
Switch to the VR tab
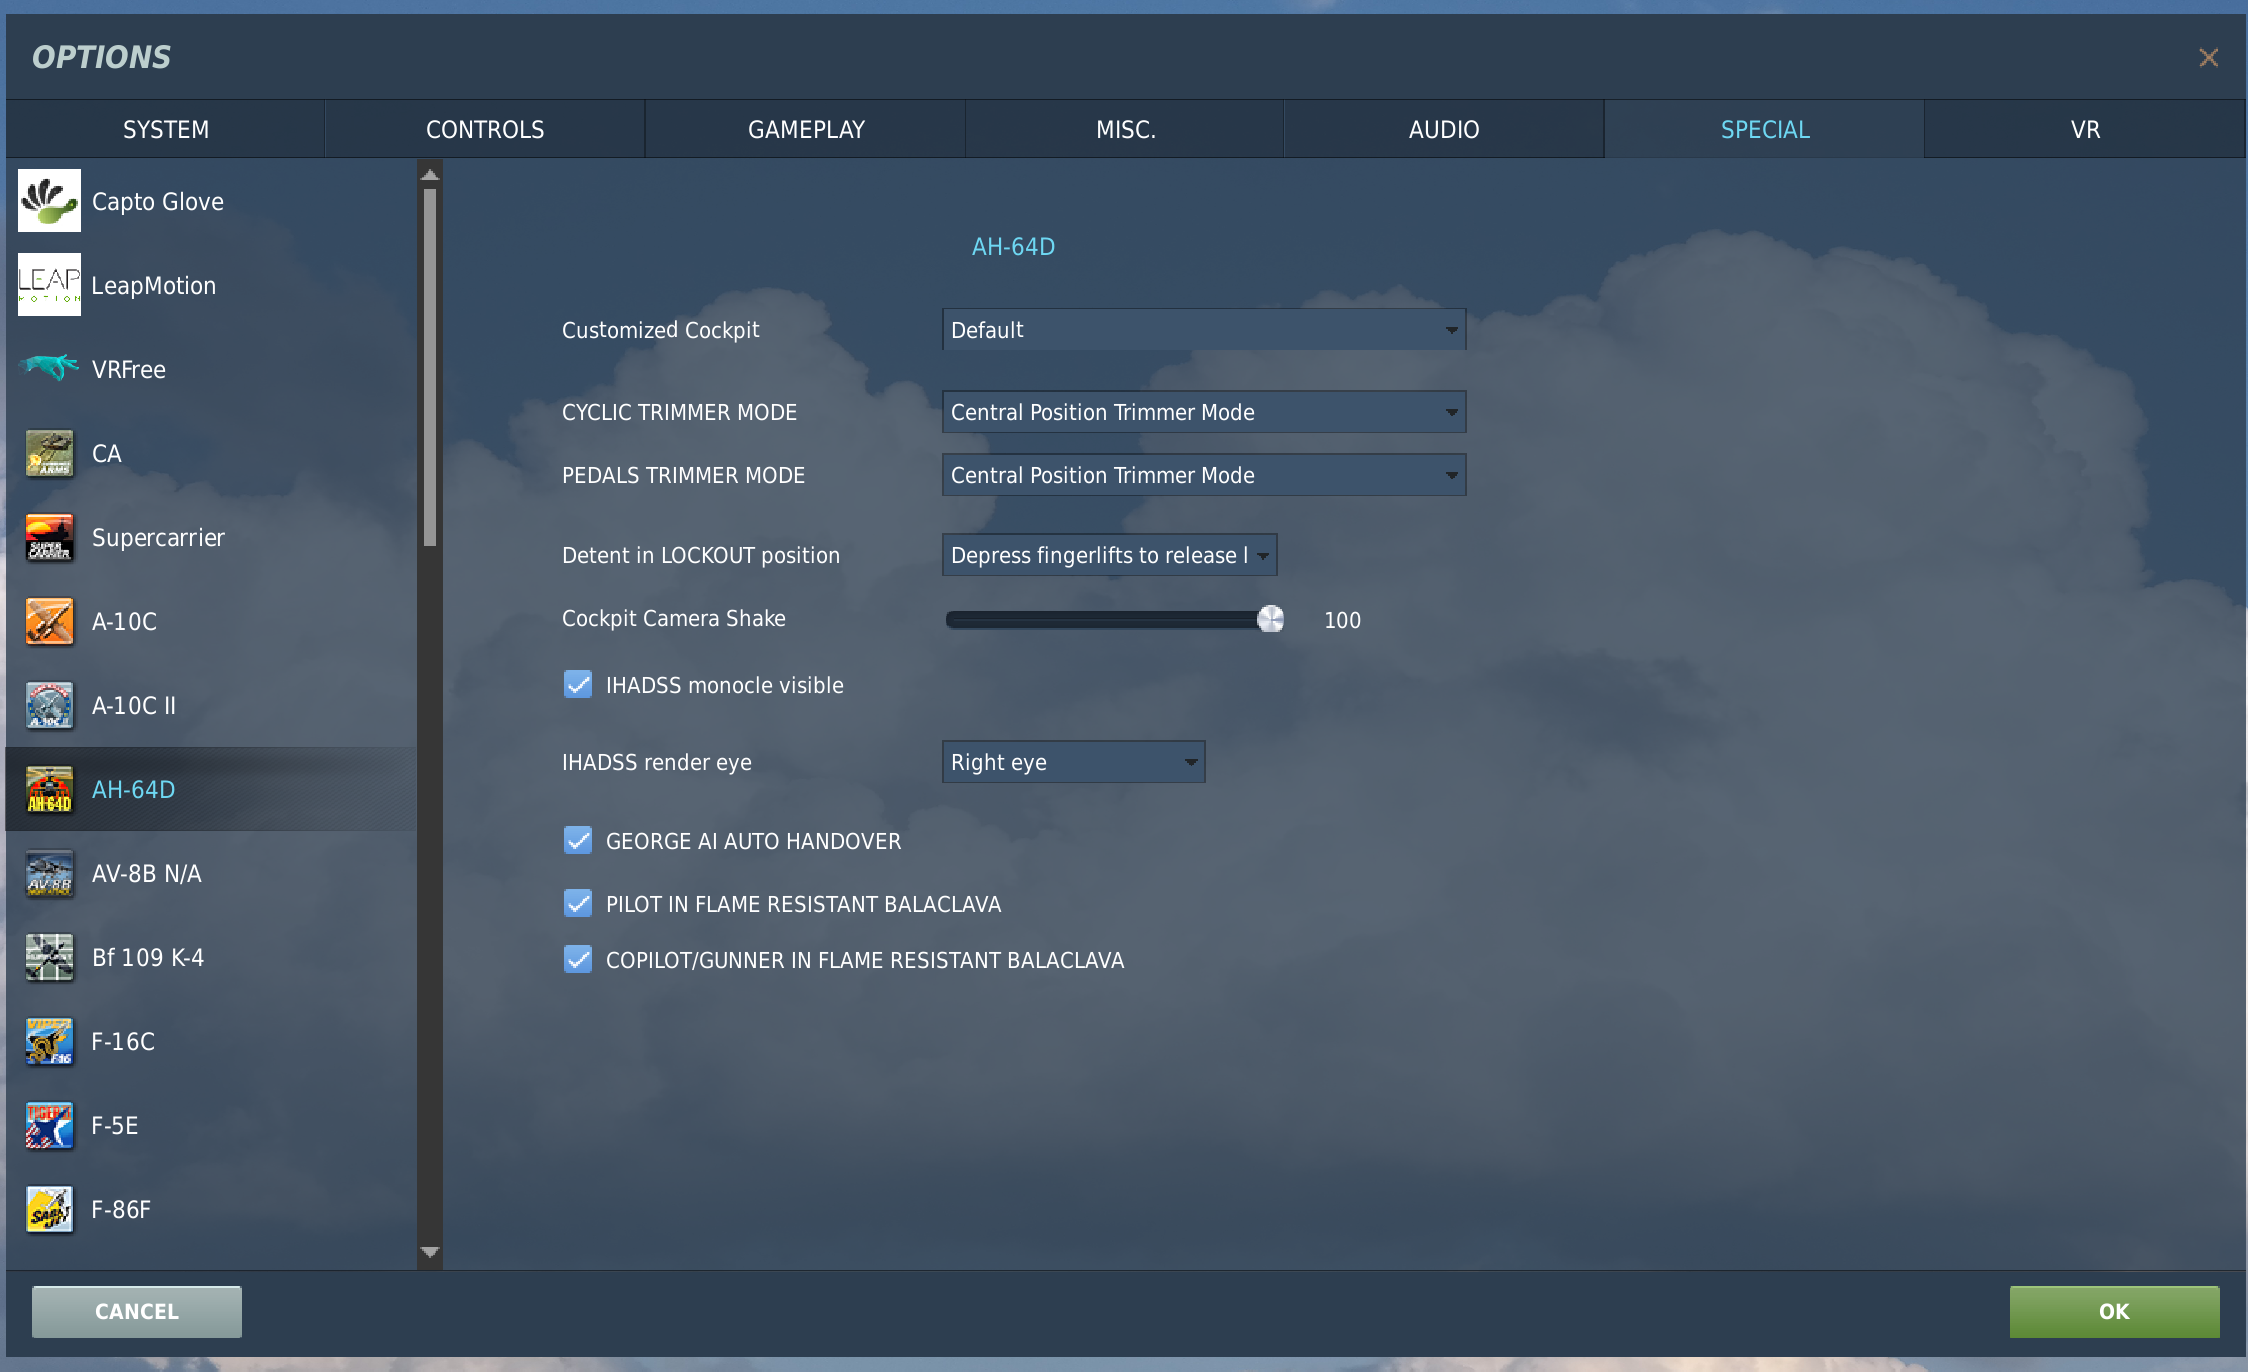2085,129
